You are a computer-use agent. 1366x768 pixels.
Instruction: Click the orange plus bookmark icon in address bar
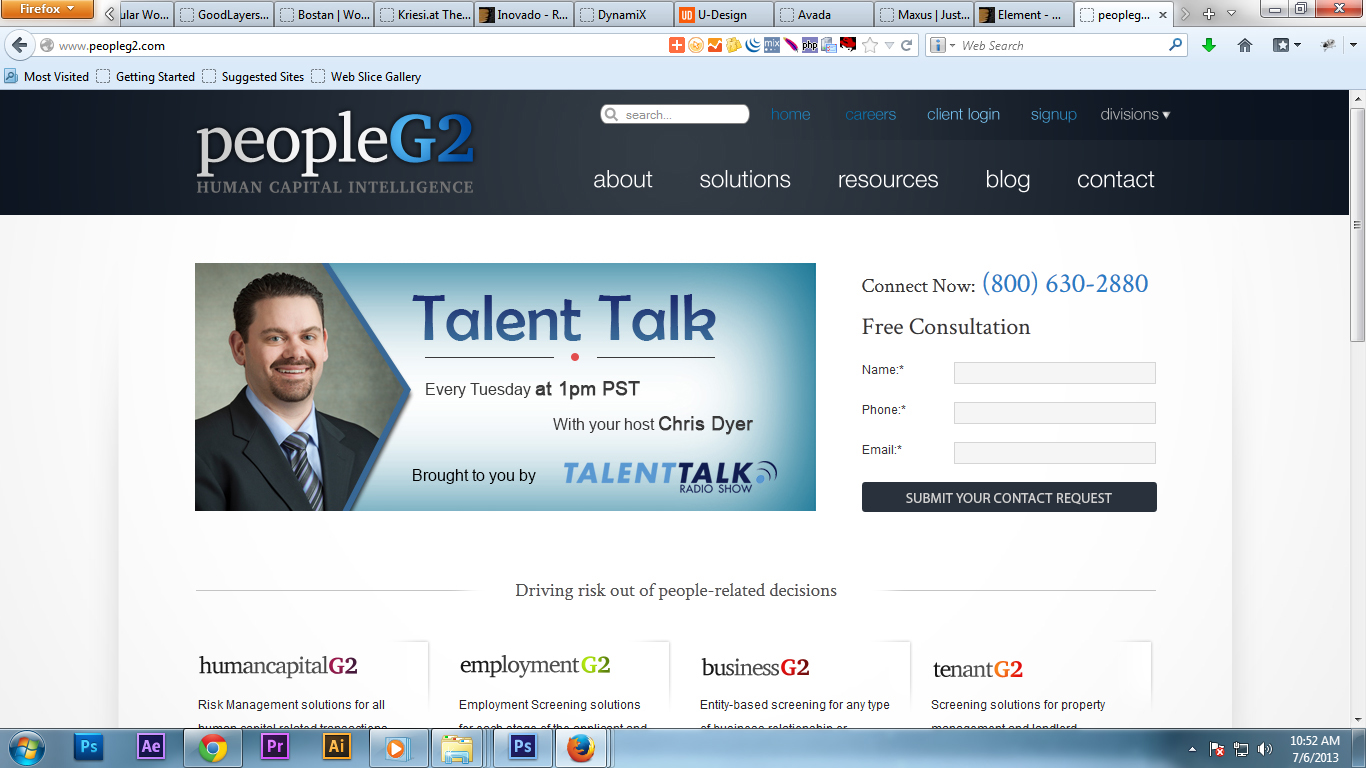tap(677, 45)
